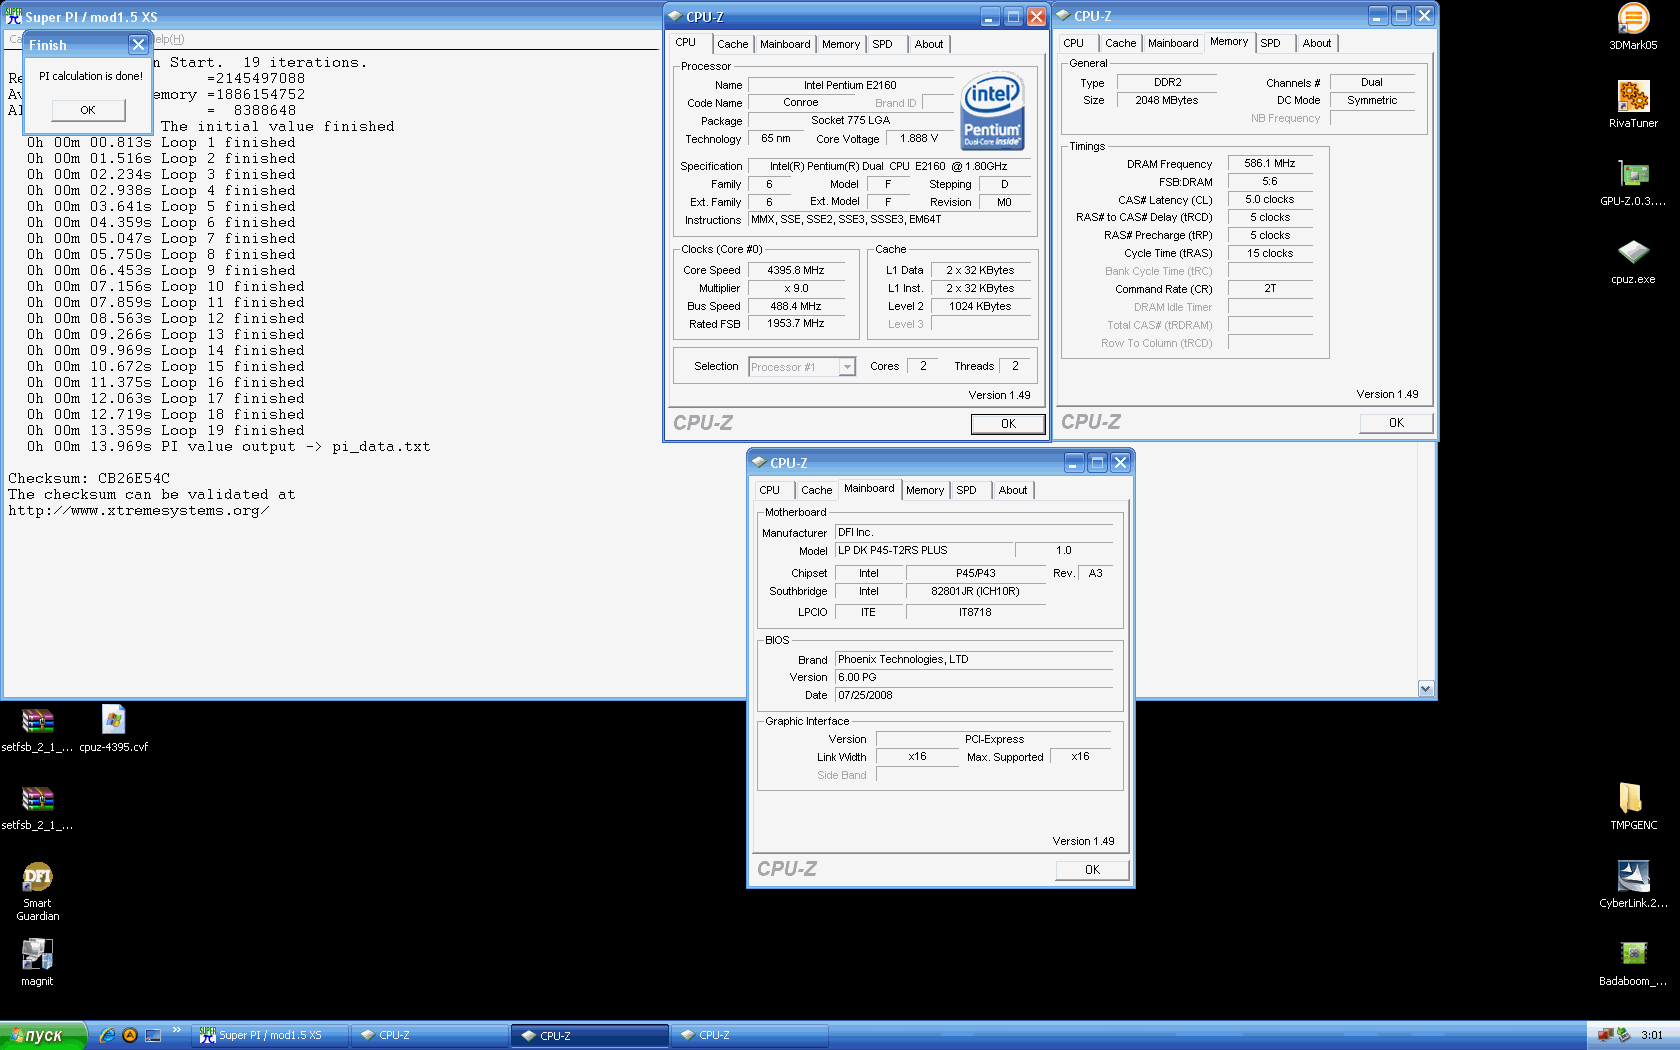Activate Super PI / mod1.5 XS taskbar button
1680x1050 pixels.
272,1035
